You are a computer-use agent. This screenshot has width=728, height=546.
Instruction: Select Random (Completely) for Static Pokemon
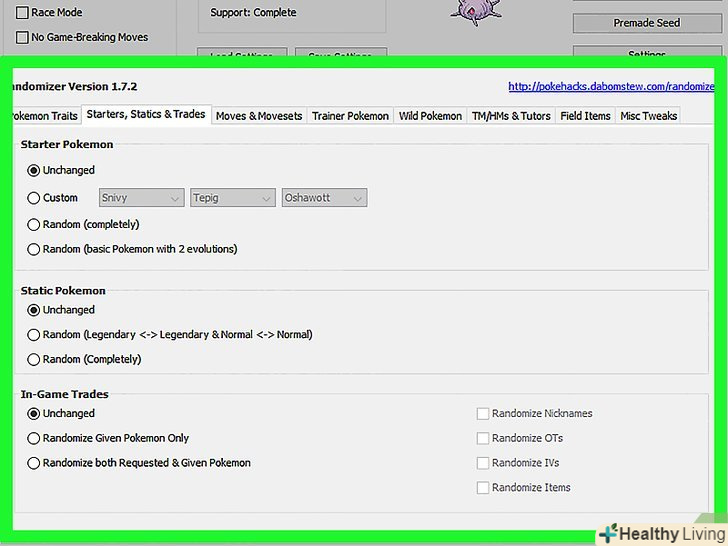[x=33, y=359]
